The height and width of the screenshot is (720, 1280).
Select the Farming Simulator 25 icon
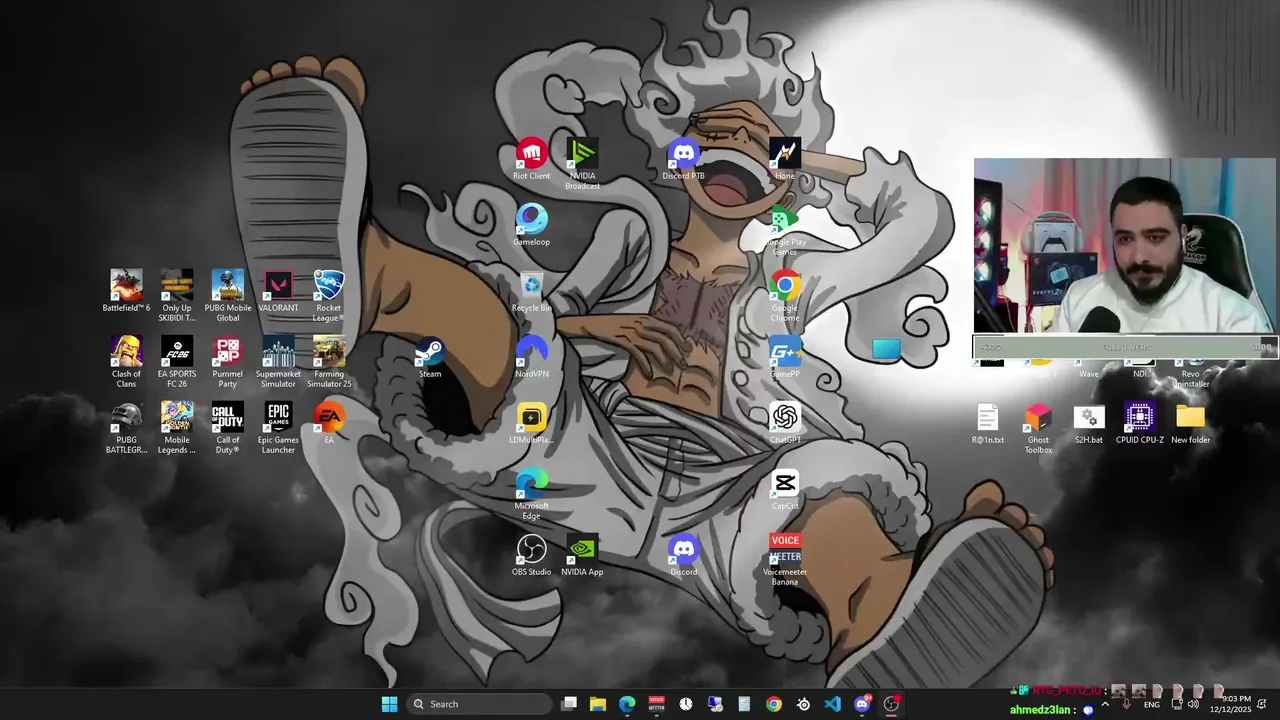coord(329,362)
